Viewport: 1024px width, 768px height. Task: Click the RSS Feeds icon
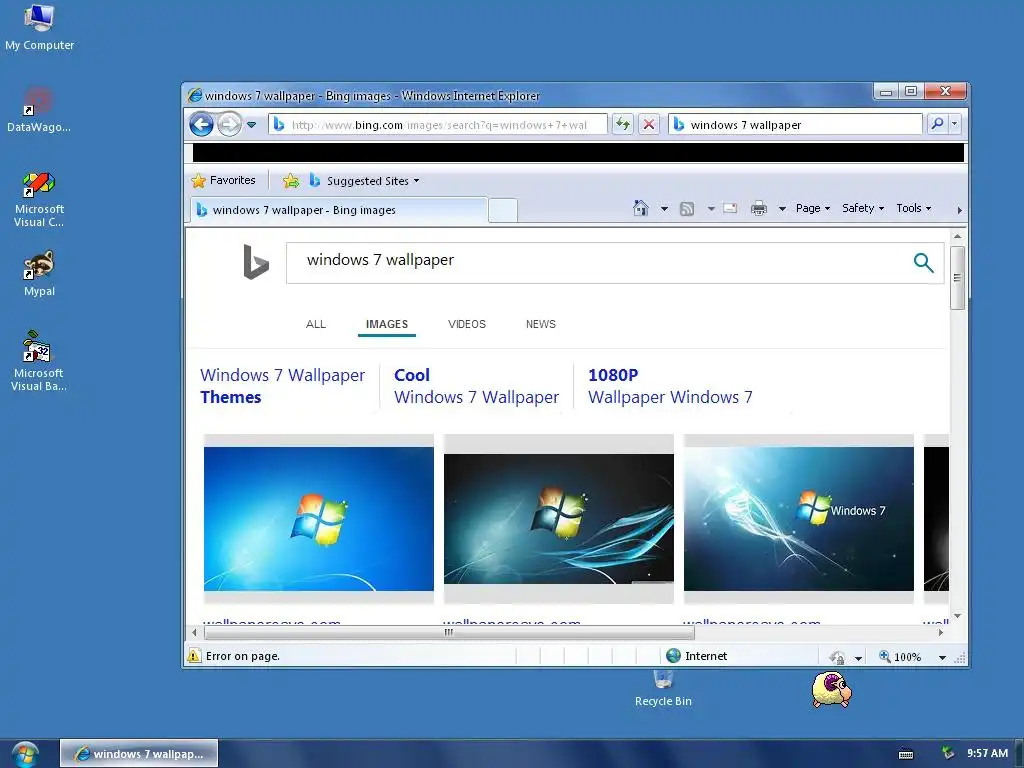[x=687, y=209]
